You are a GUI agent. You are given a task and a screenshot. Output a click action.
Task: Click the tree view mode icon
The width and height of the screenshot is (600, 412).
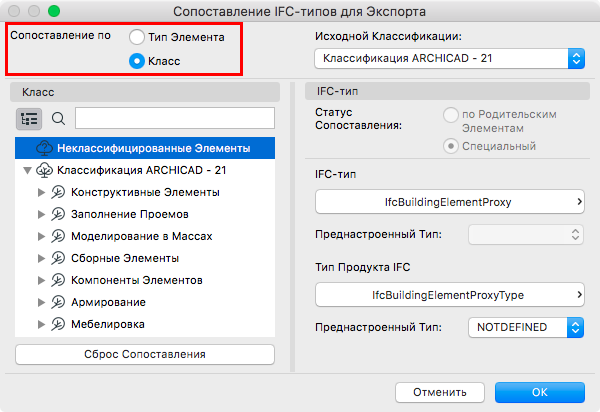pyautogui.click(x=29, y=118)
